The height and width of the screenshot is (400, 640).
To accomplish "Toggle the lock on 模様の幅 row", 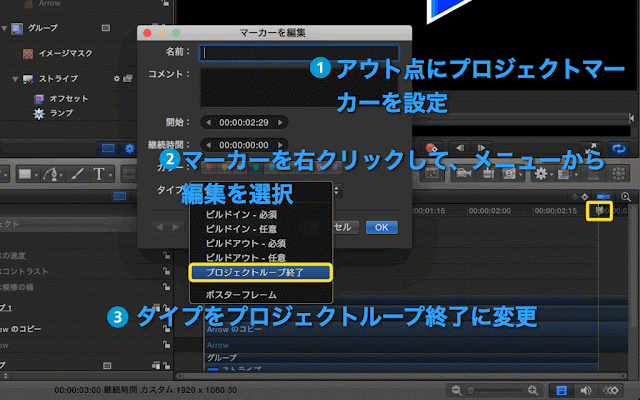I will [x=166, y=287].
